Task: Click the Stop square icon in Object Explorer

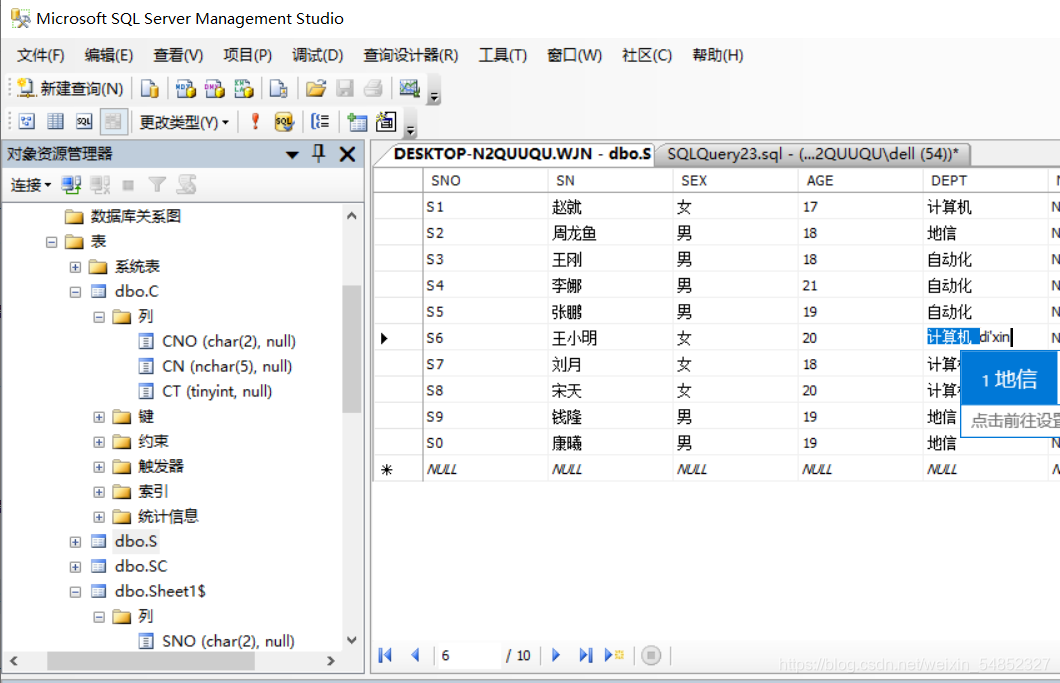Action: 128,185
